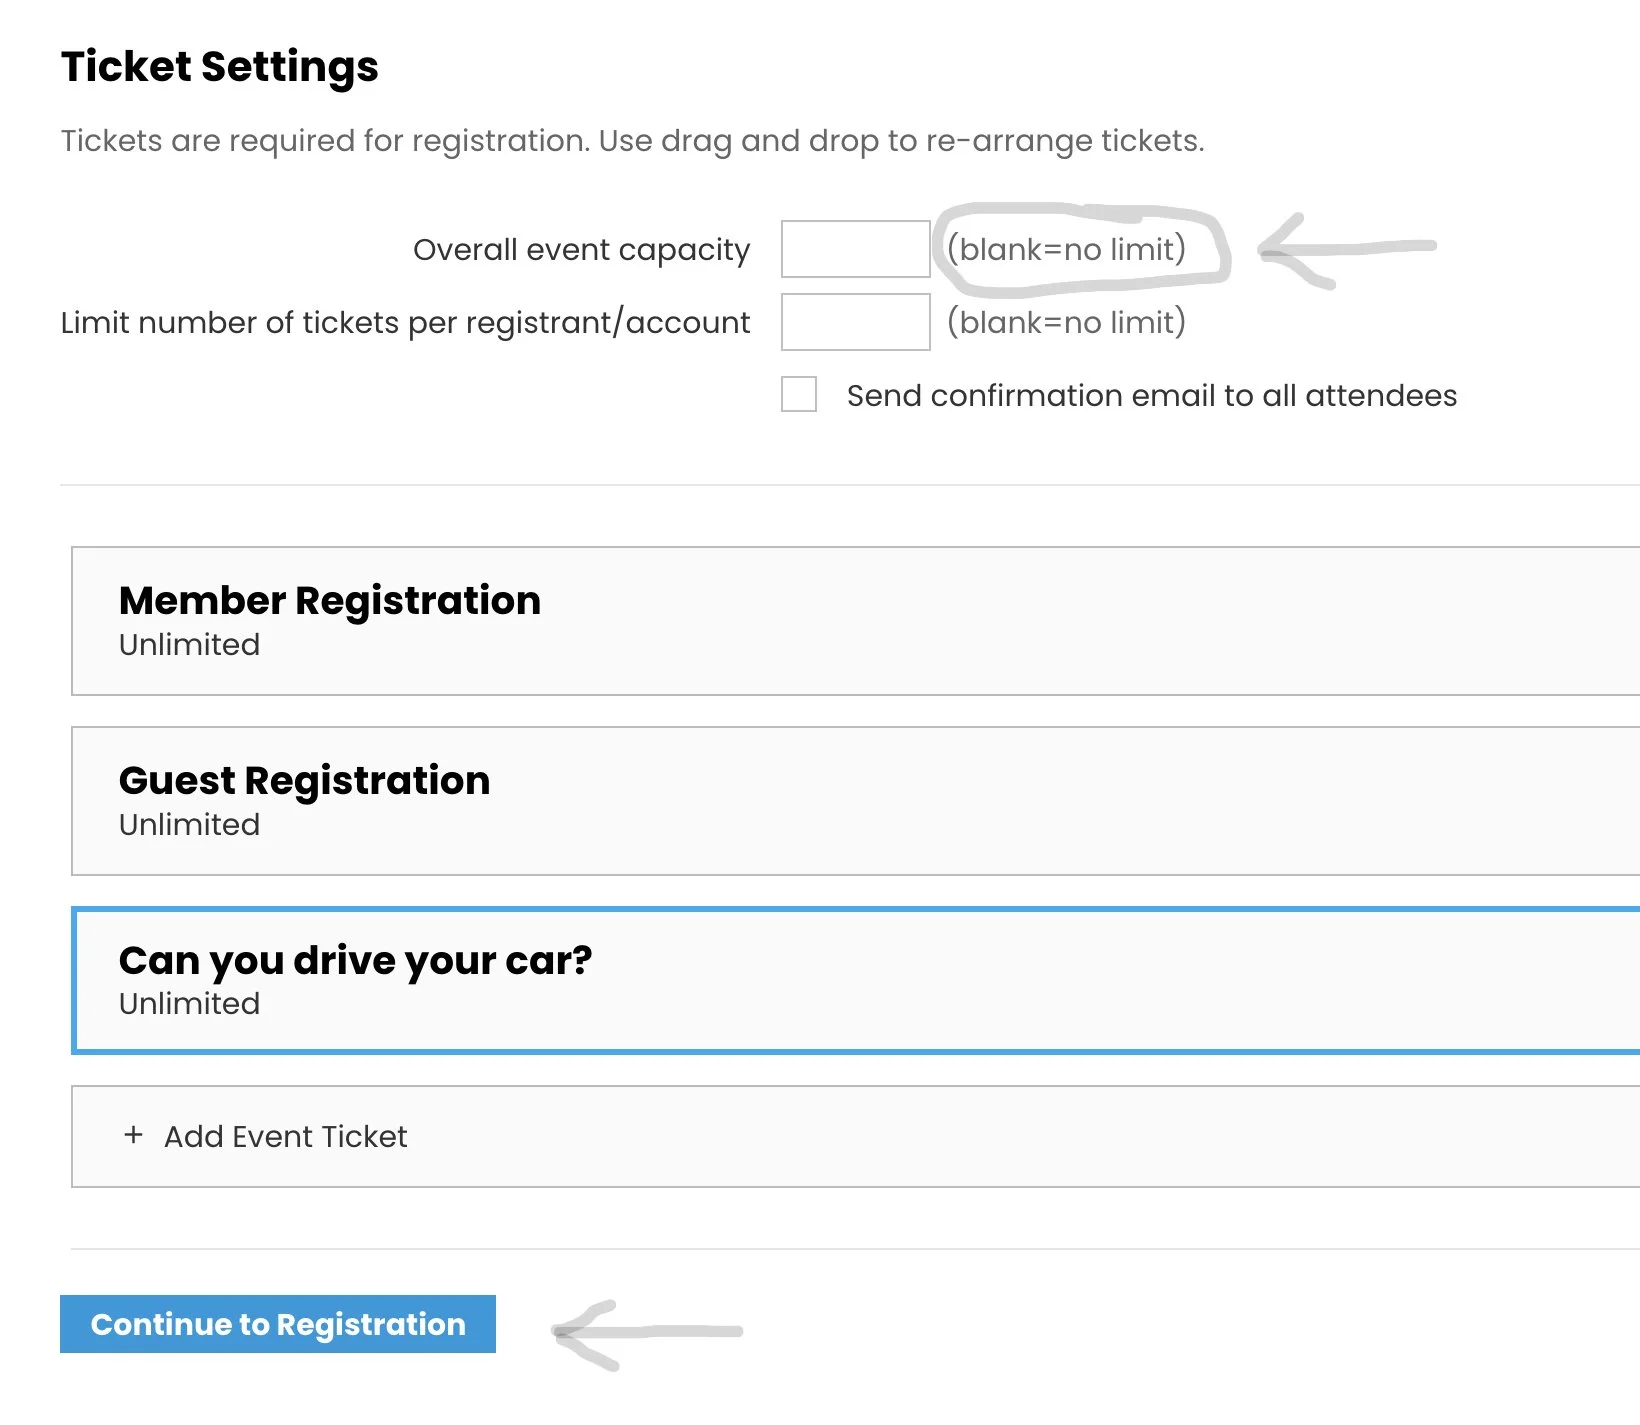Click the 'Limit number of tickets per registrant/account' label
The image size is (1640, 1425).
pyautogui.click(x=405, y=323)
